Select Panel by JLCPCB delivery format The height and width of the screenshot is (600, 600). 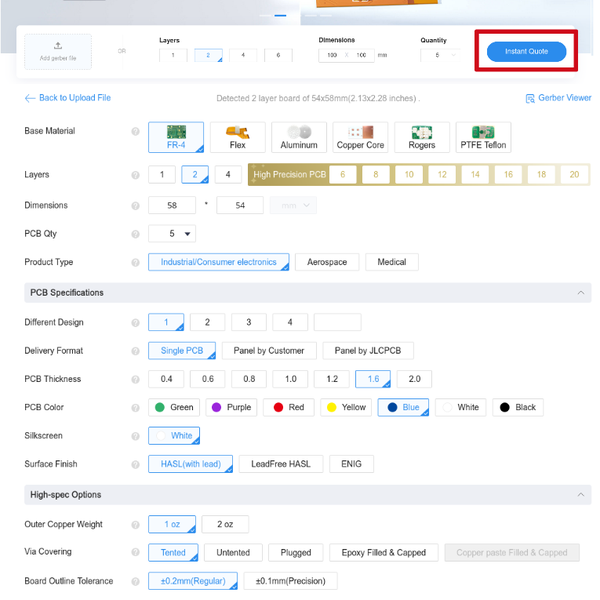tap(368, 351)
